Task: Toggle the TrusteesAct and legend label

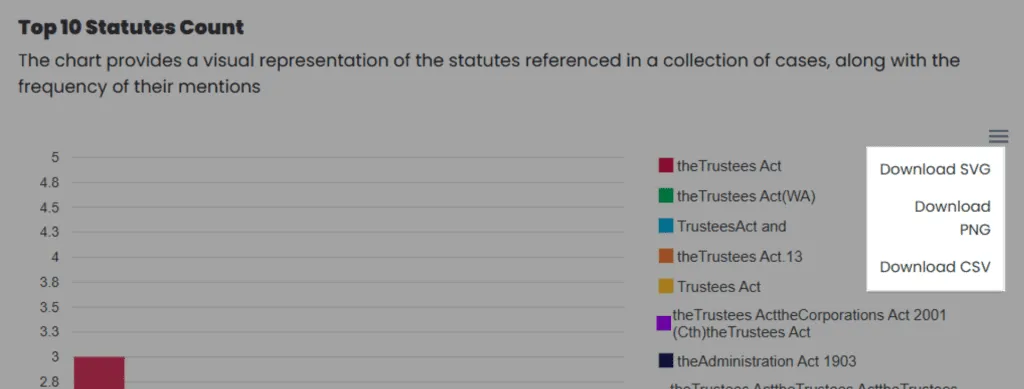Action: click(x=731, y=226)
